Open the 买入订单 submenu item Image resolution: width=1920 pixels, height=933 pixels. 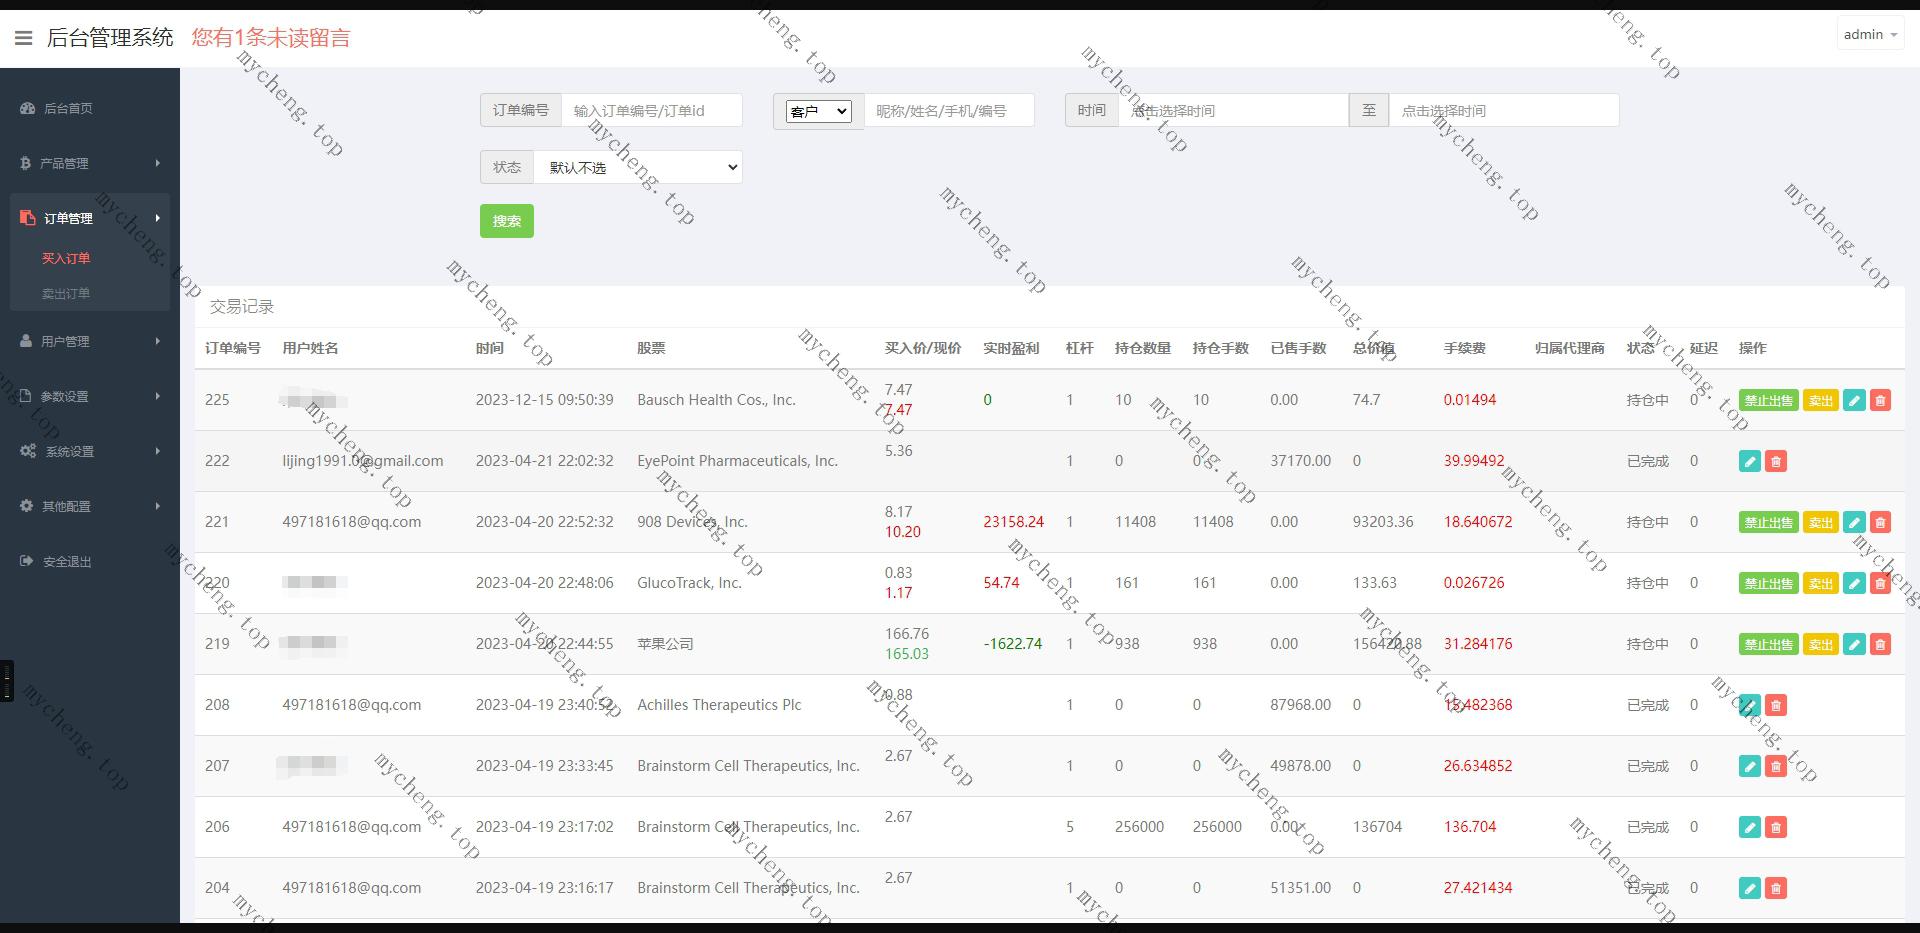(x=66, y=258)
